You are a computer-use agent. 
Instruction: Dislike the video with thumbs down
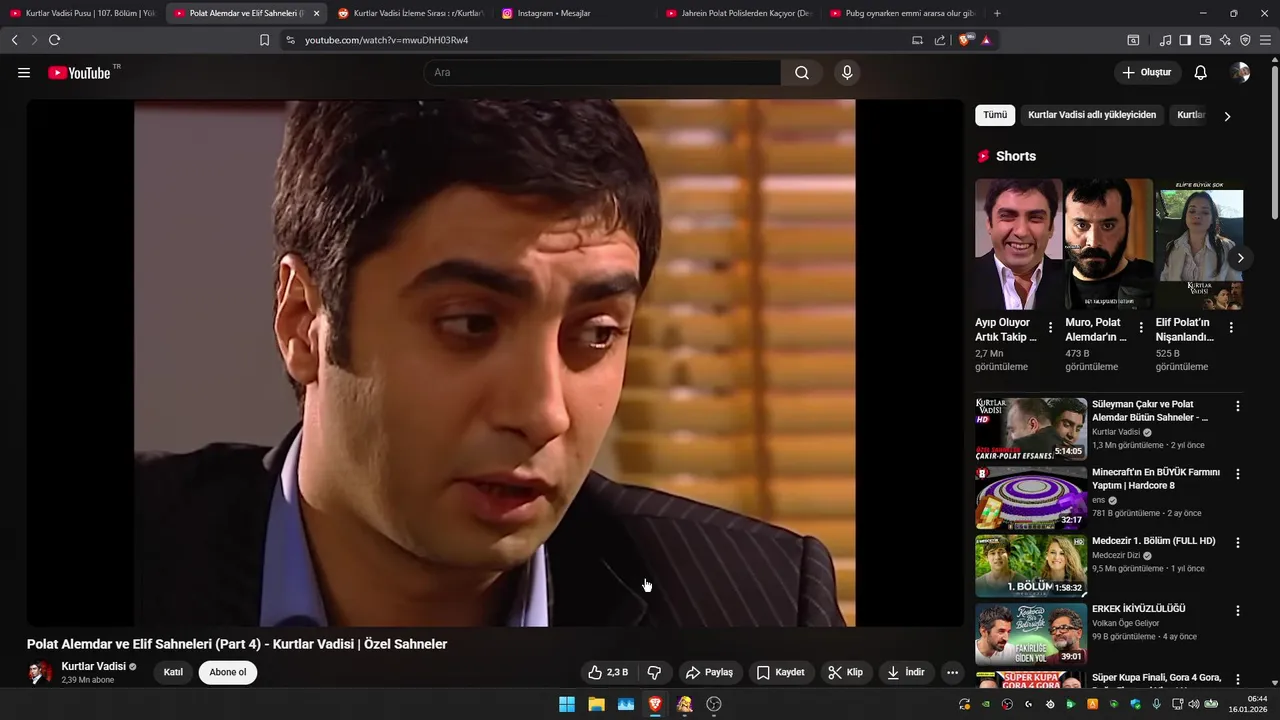(x=654, y=672)
